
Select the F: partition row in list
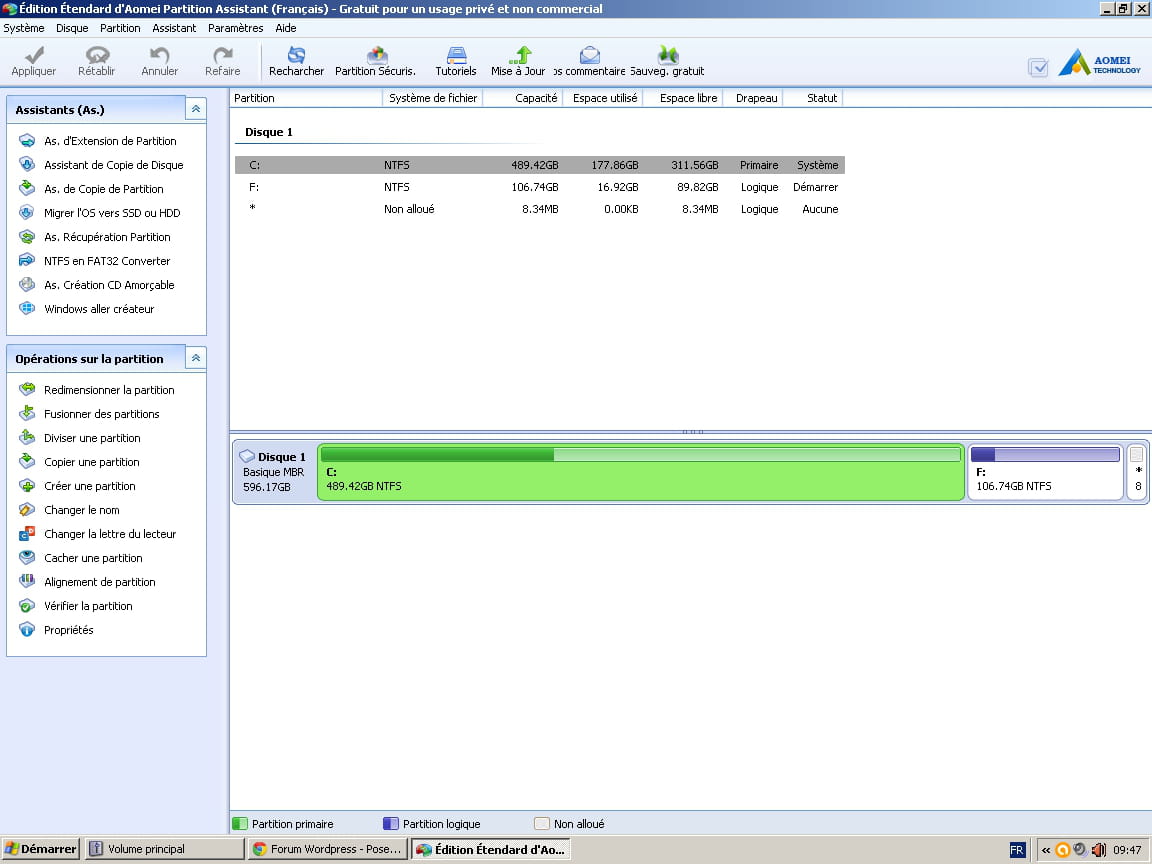(x=540, y=187)
